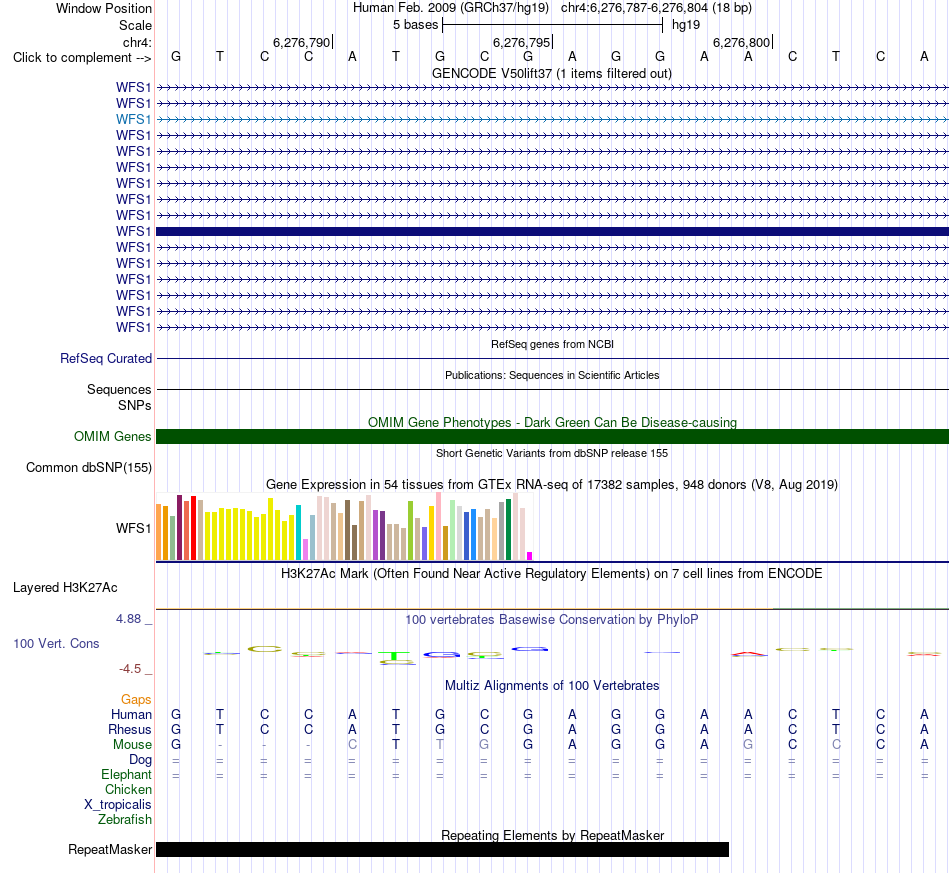Open the GENCODE V50lift37 track title
The width and height of the screenshot is (950, 873).
pyautogui.click(x=552, y=74)
